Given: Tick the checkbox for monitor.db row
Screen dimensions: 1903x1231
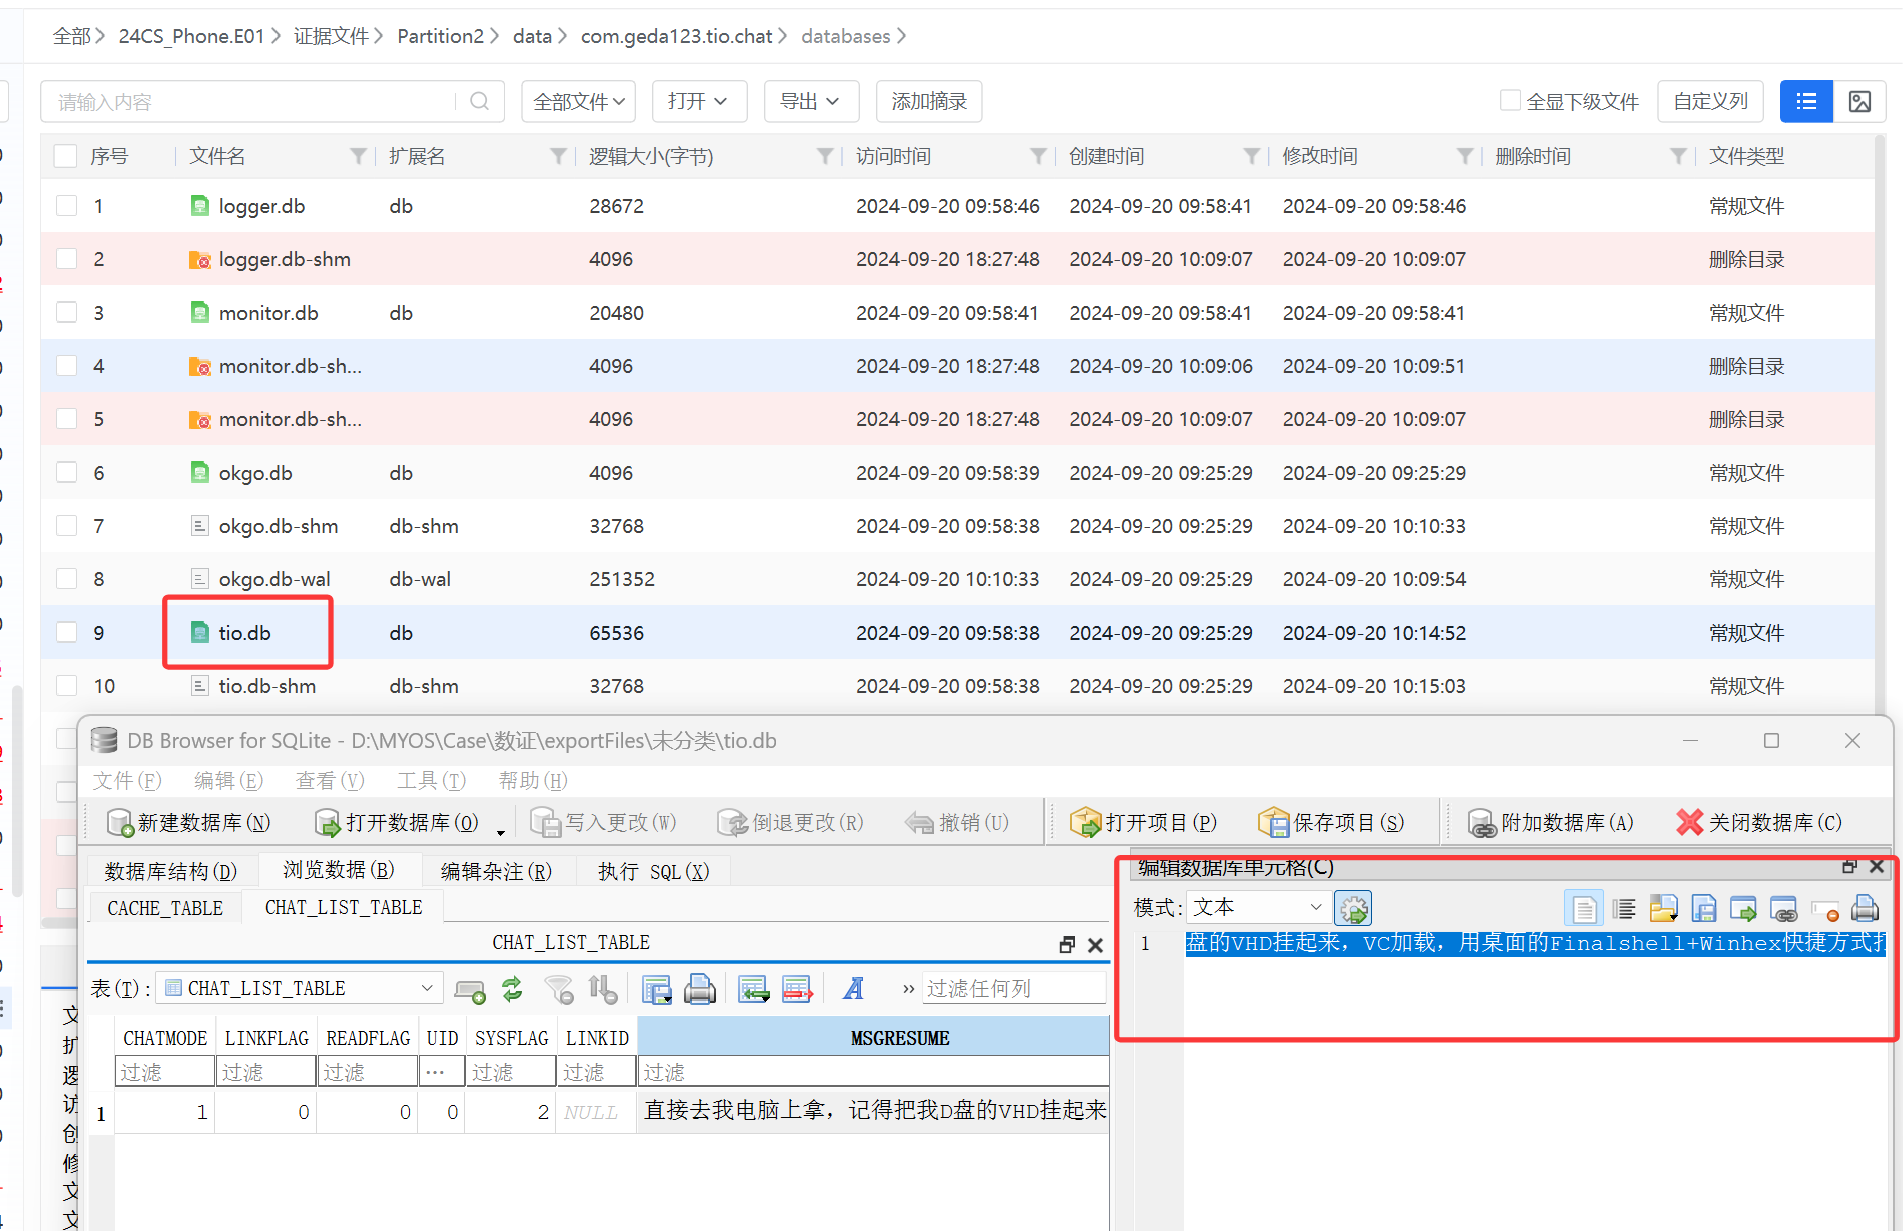Looking at the screenshot, I should (66, 313).
